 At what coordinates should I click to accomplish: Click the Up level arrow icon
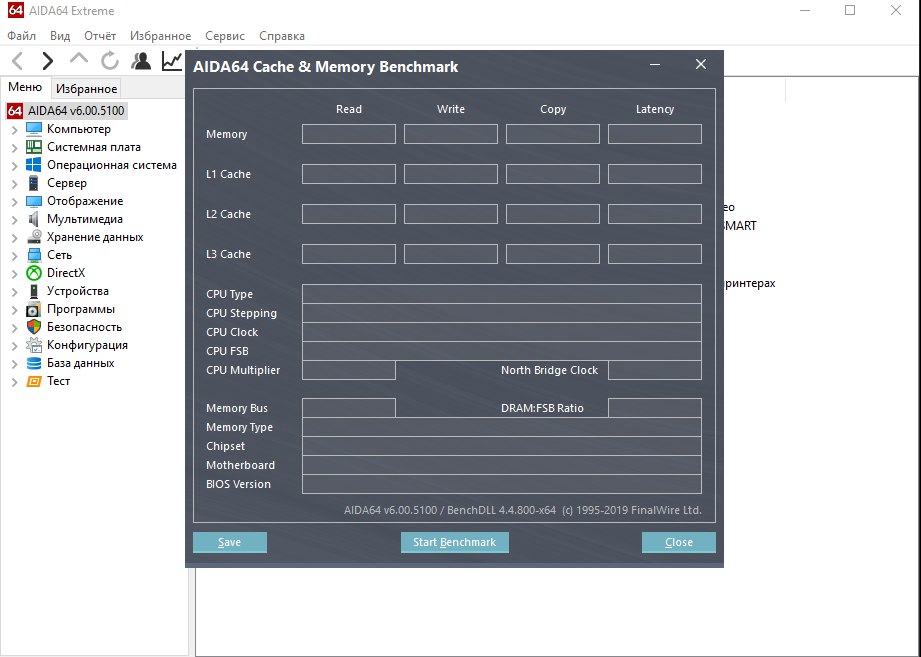(x=79, y=59)
